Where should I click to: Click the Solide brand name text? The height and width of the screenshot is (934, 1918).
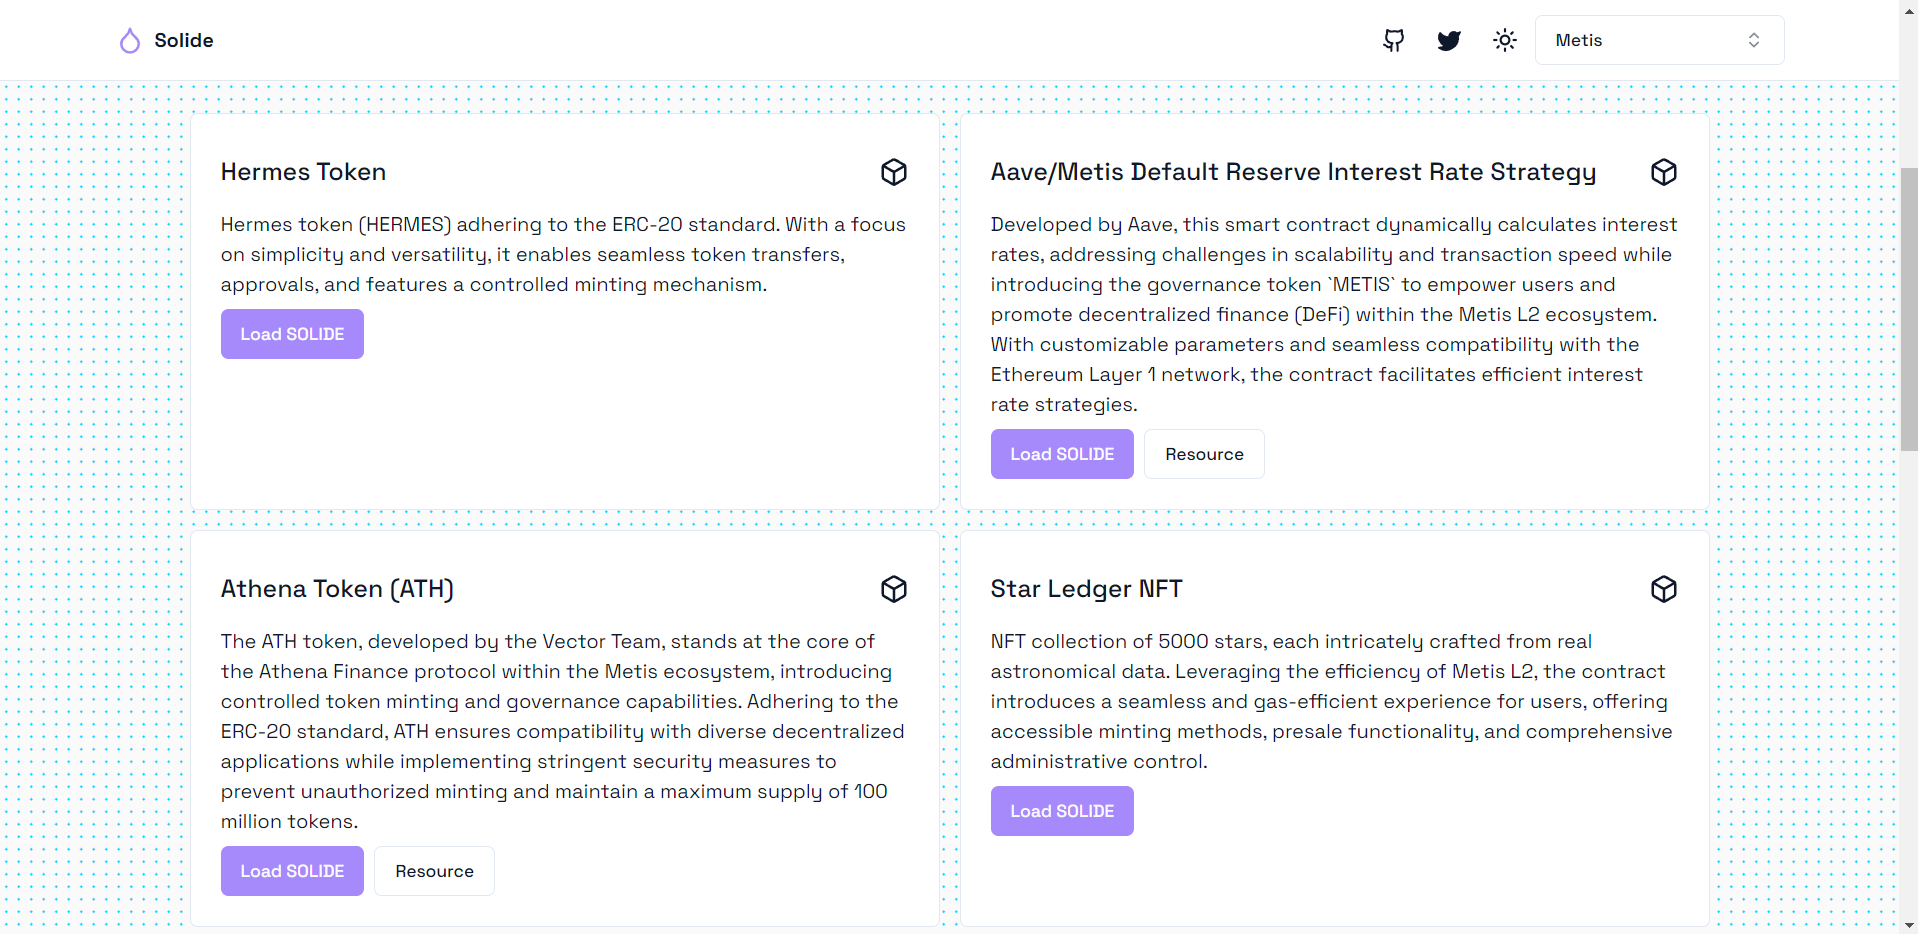click(184, 40)
